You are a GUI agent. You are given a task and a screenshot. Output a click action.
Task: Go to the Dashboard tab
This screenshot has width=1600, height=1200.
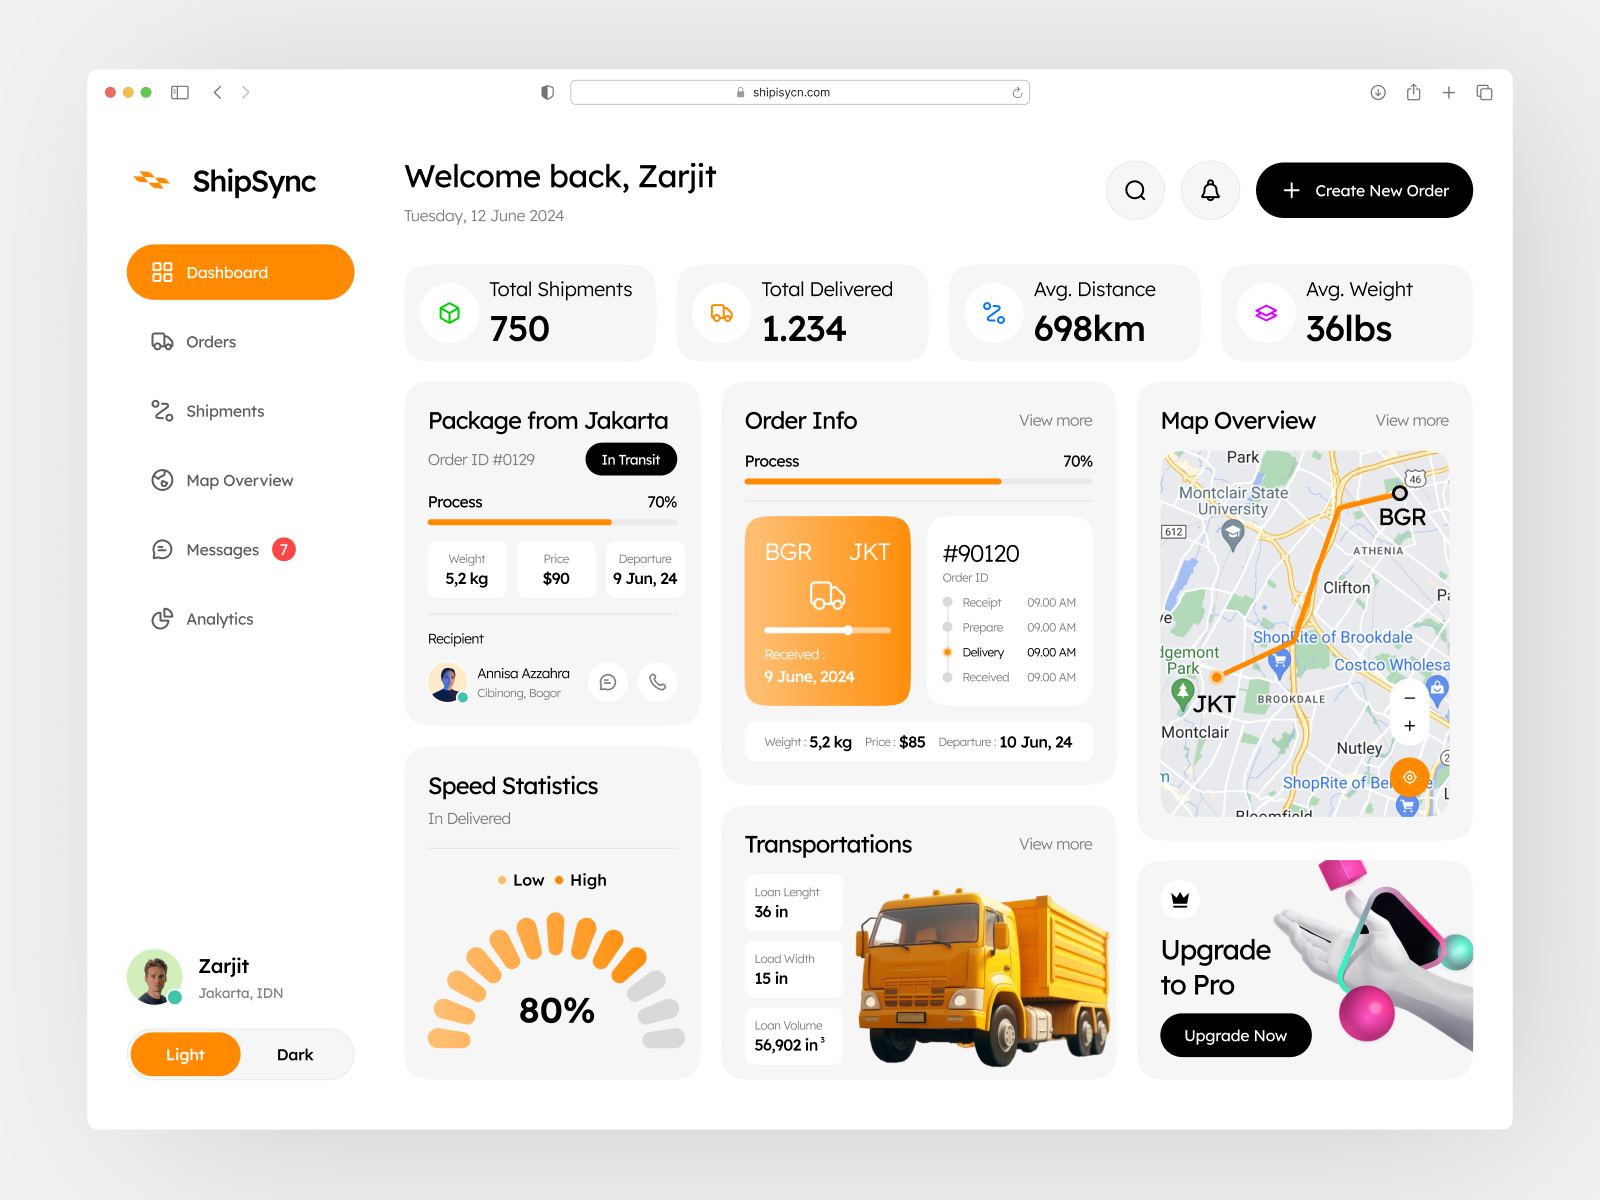(x=240, y=271)
